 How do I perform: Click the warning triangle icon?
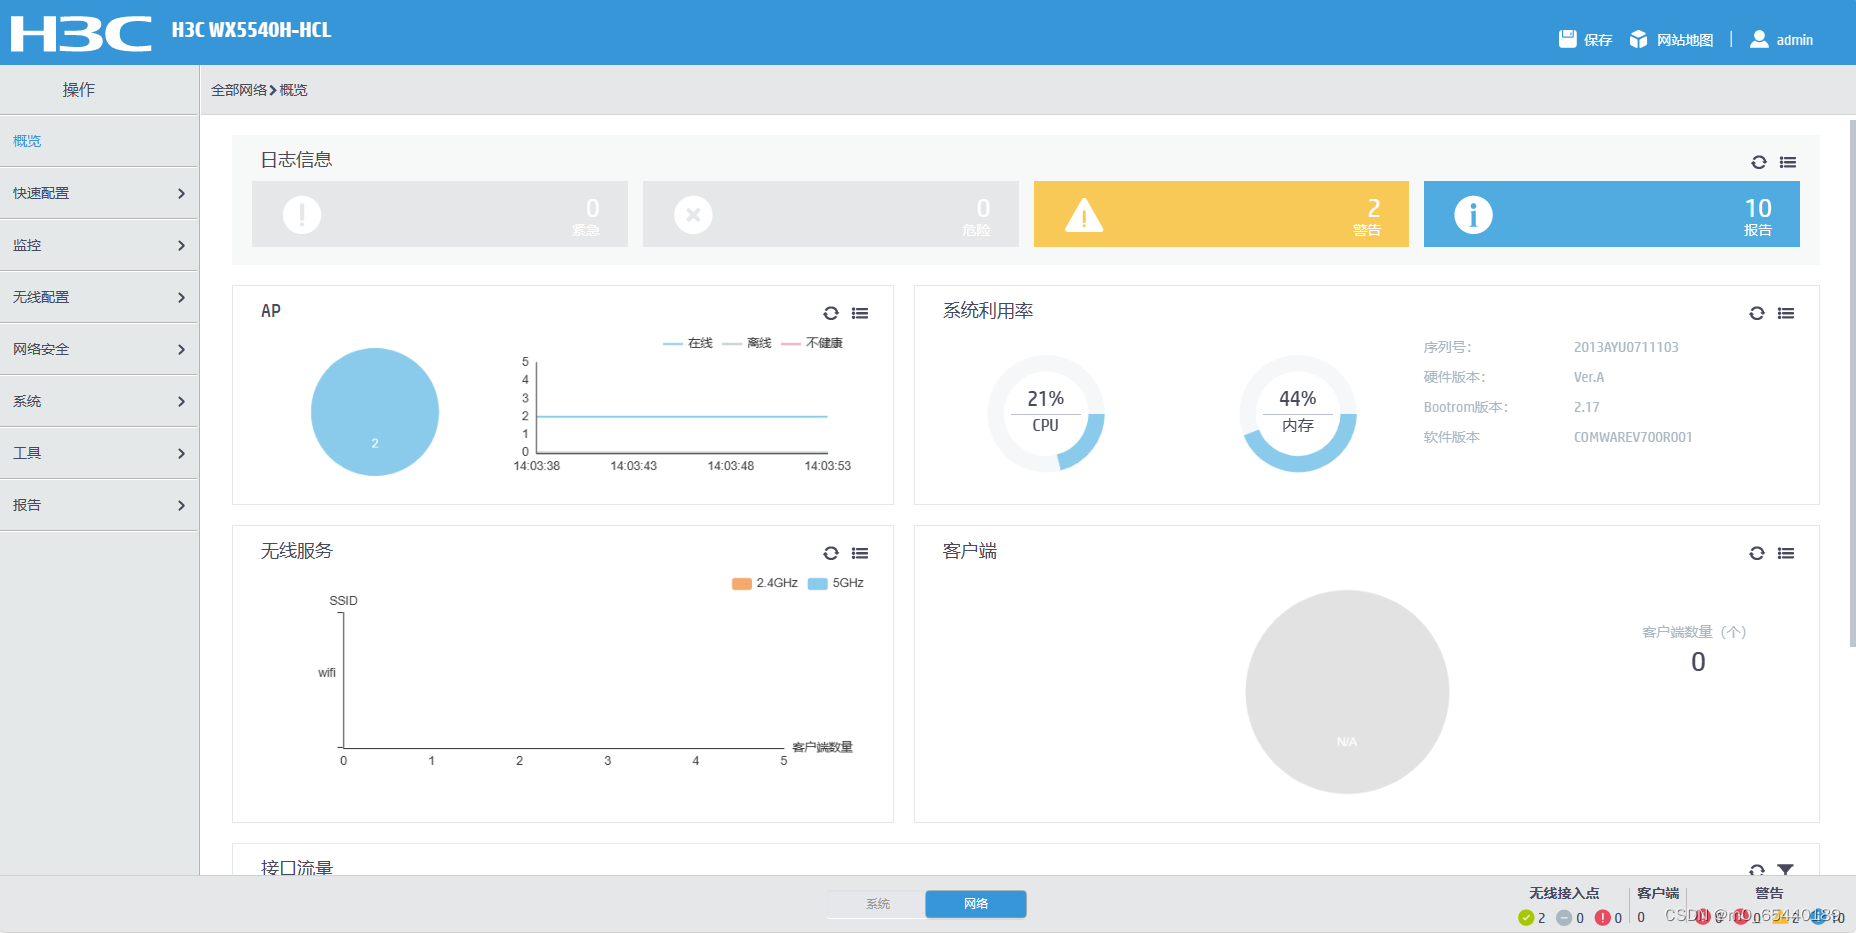click(1084, 214)
